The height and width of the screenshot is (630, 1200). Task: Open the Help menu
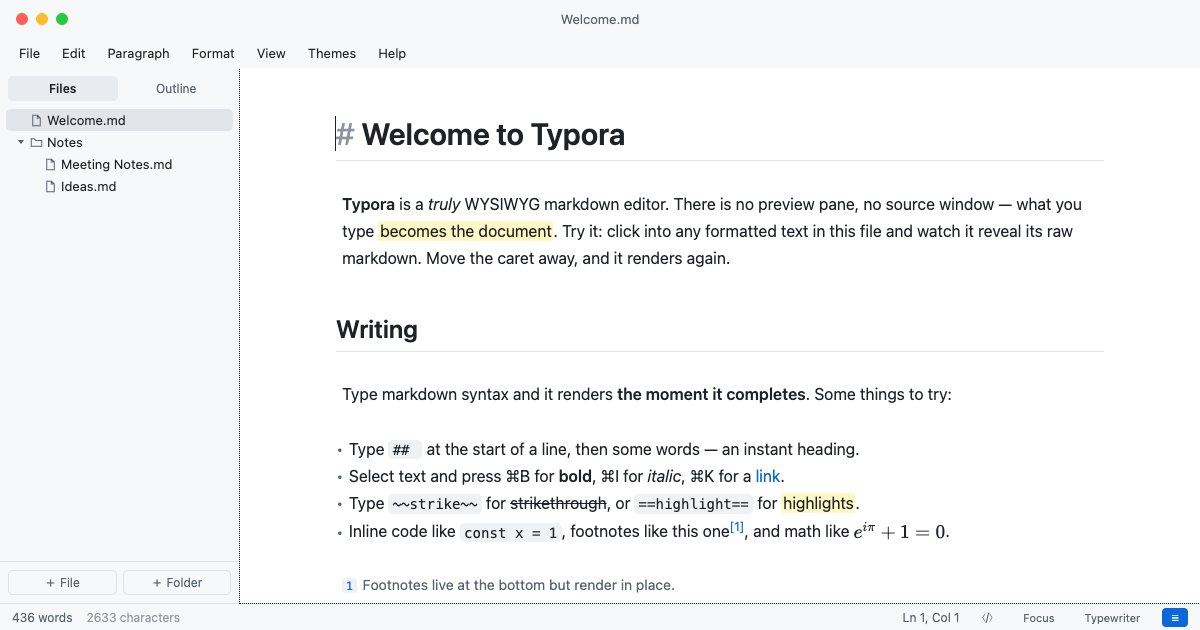tap(392, 53)
